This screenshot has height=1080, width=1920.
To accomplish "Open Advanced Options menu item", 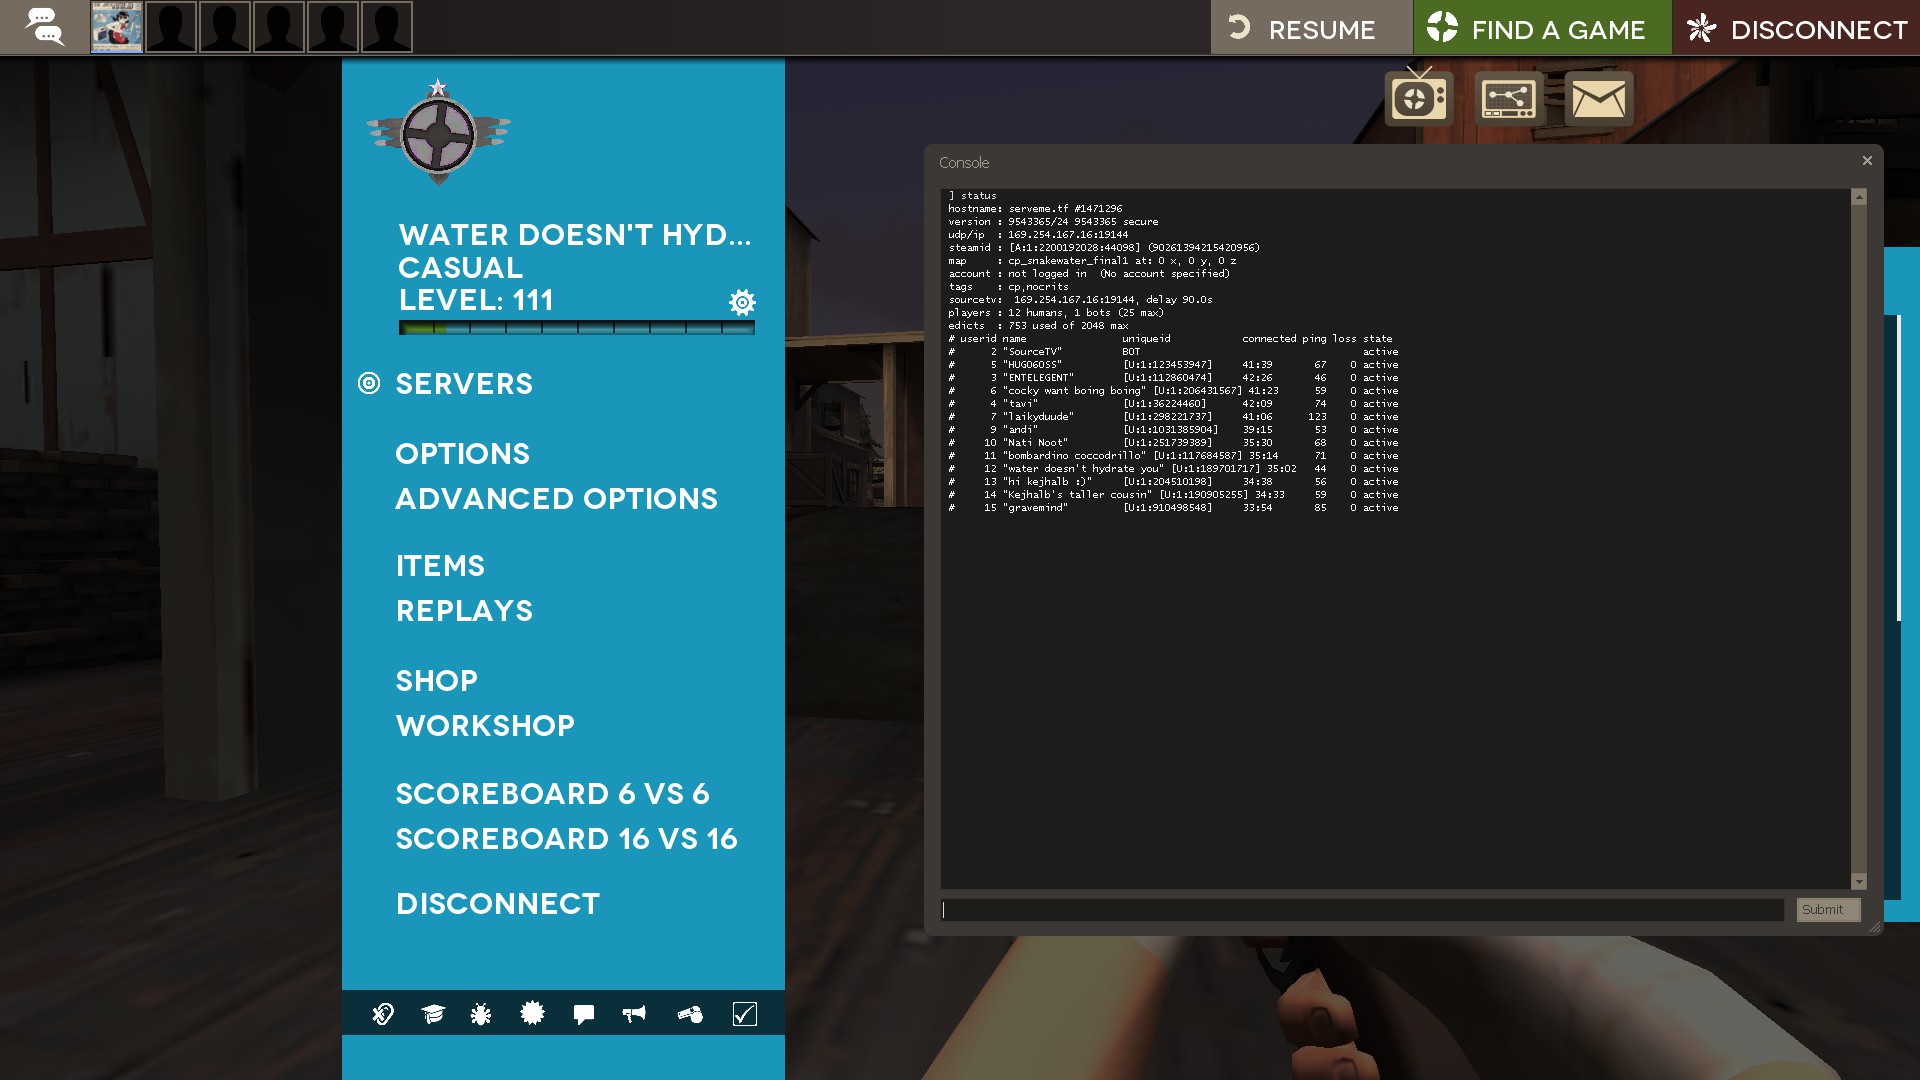I will pyautogui.click(x=556, y=499).
